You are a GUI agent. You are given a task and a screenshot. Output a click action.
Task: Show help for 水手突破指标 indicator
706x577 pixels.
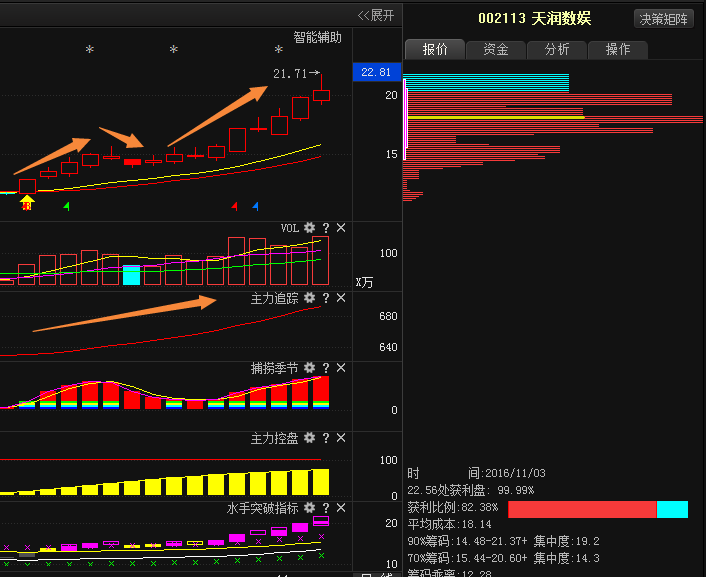click(x=326, y=509)
